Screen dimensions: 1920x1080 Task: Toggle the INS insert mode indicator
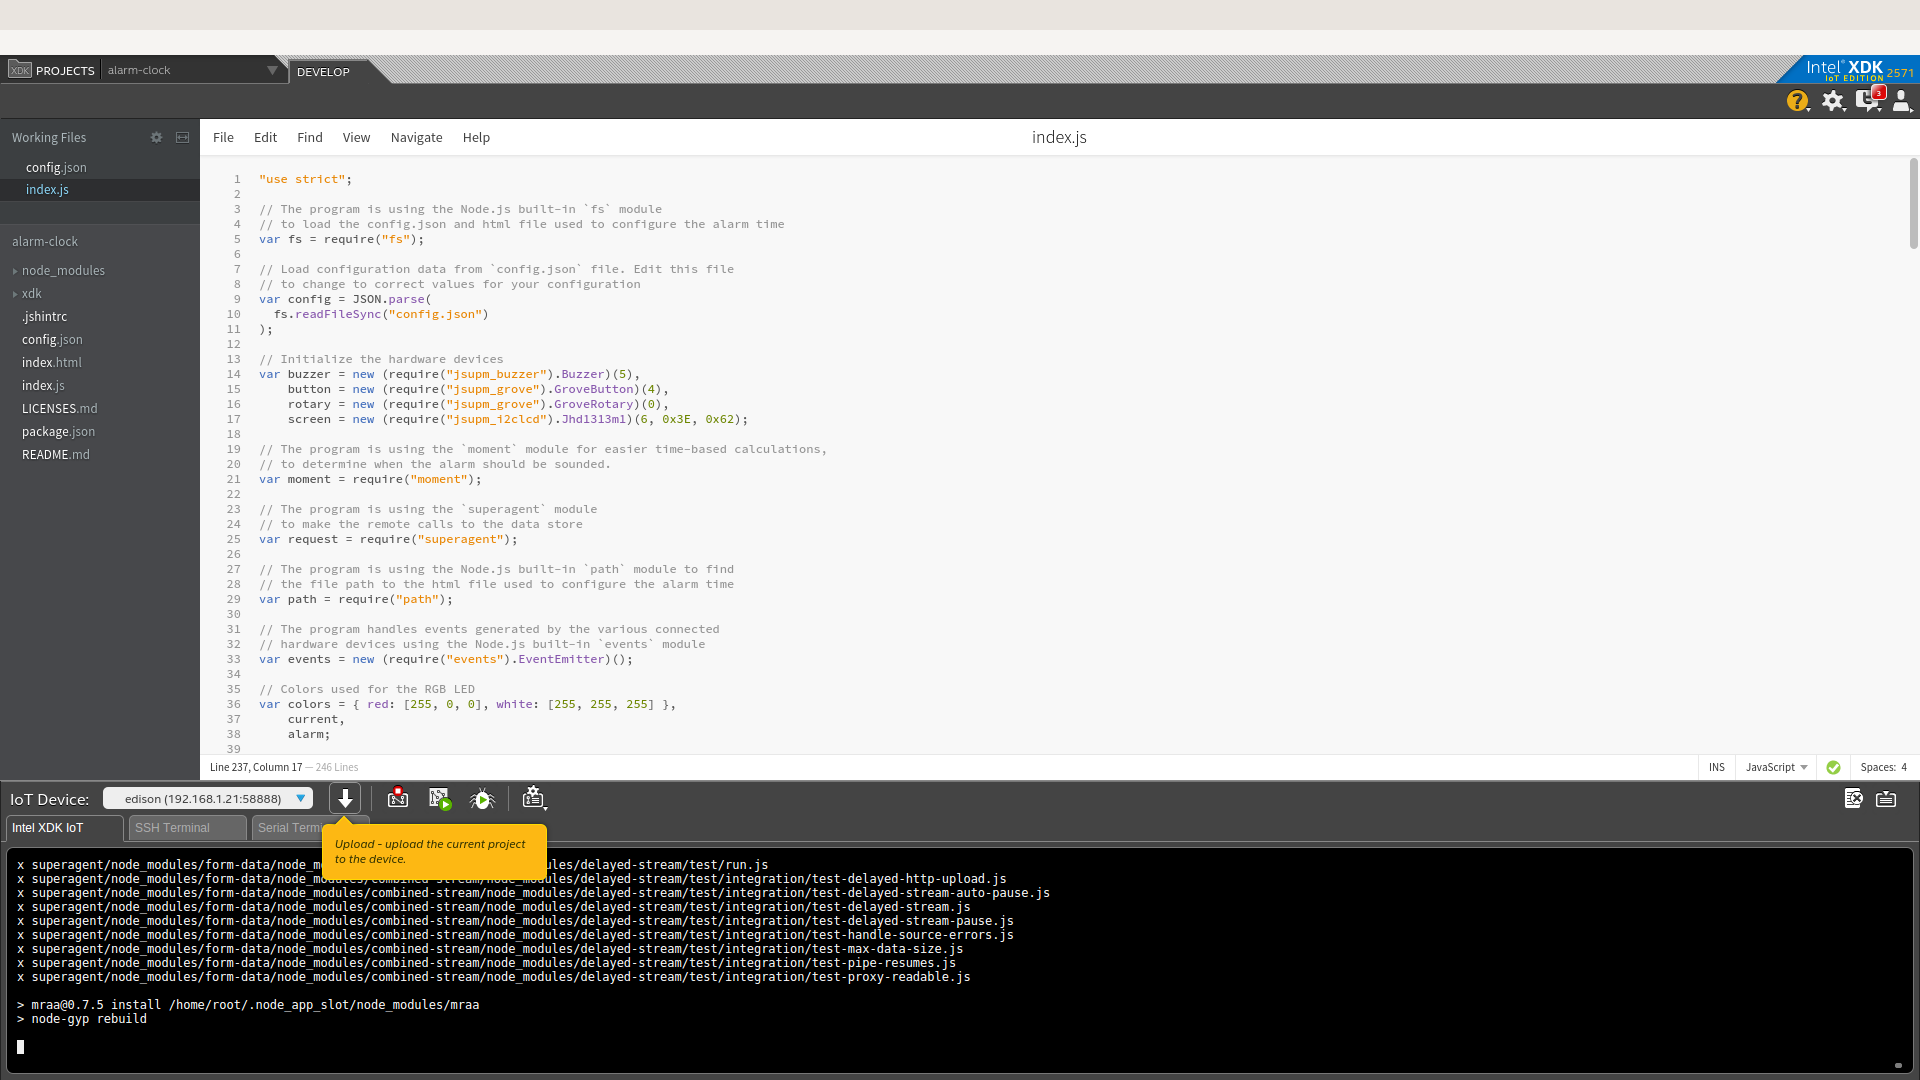[1716, 767]
